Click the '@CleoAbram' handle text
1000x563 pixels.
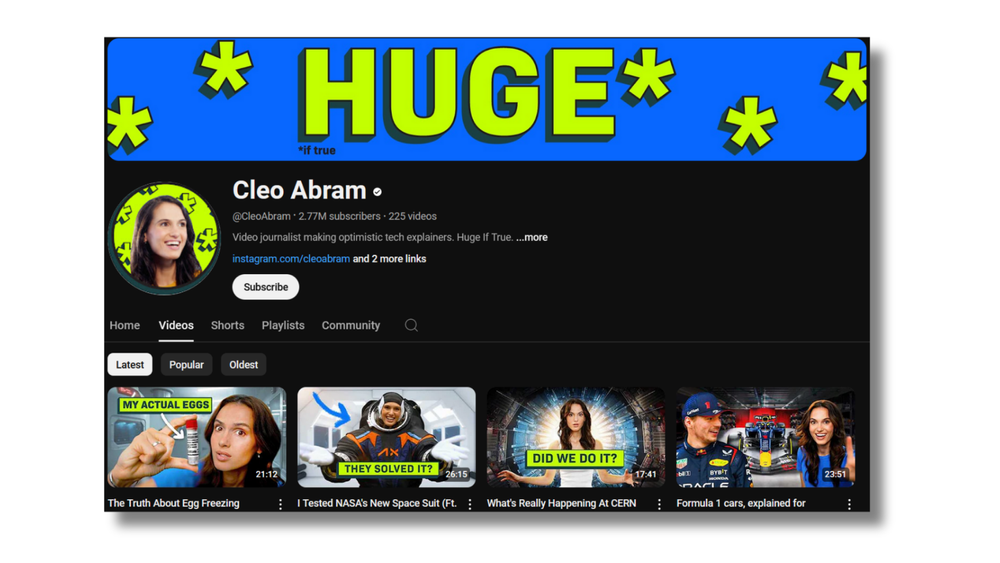261,216
